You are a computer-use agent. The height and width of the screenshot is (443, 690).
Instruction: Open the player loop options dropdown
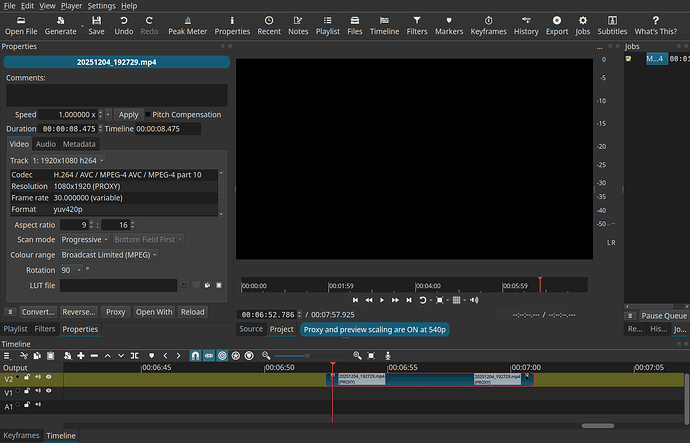pos(431,300)
